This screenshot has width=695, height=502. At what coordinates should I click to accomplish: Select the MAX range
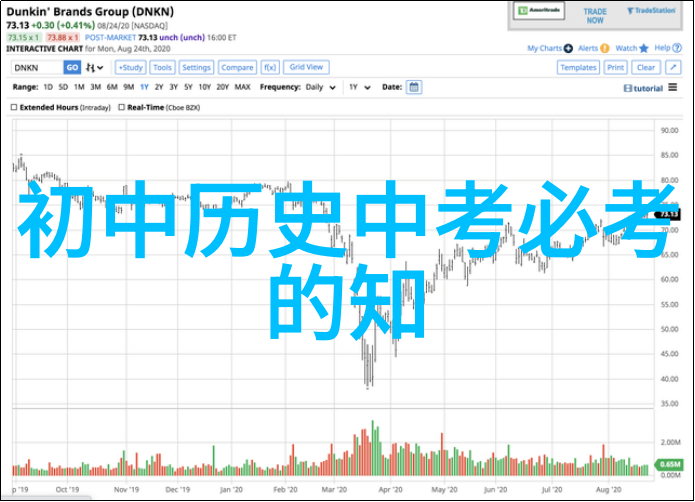click(242, 87)
